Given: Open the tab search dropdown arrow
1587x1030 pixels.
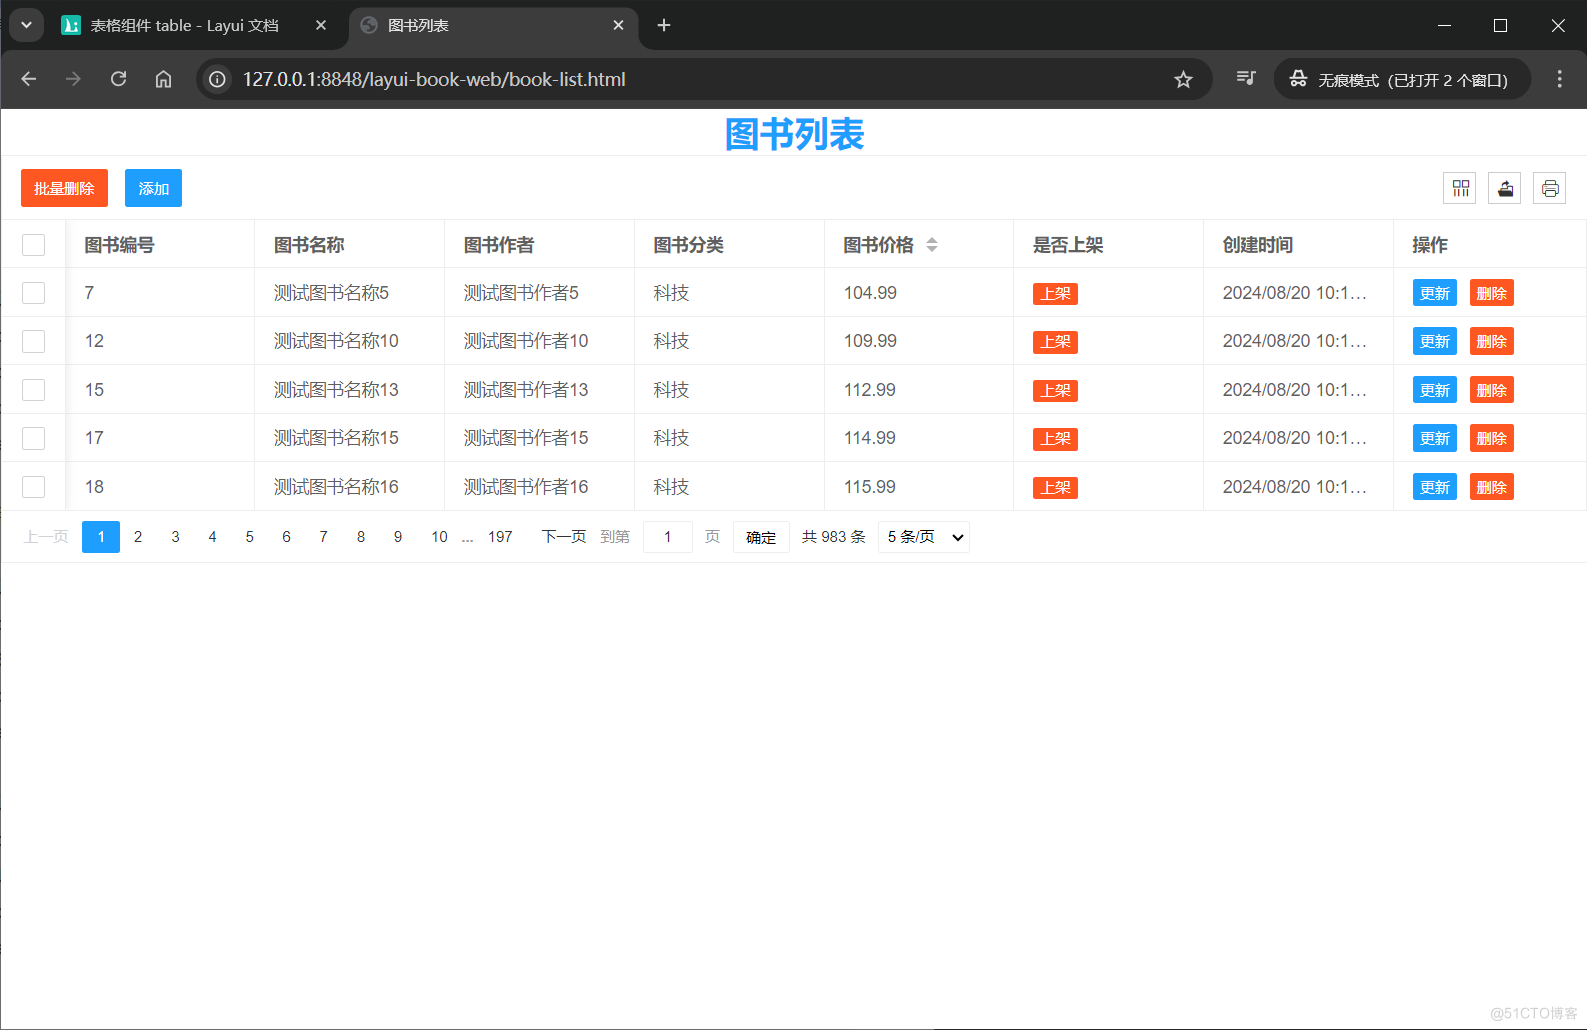Looking at the screenshot, I should click(x=26, y=25).
